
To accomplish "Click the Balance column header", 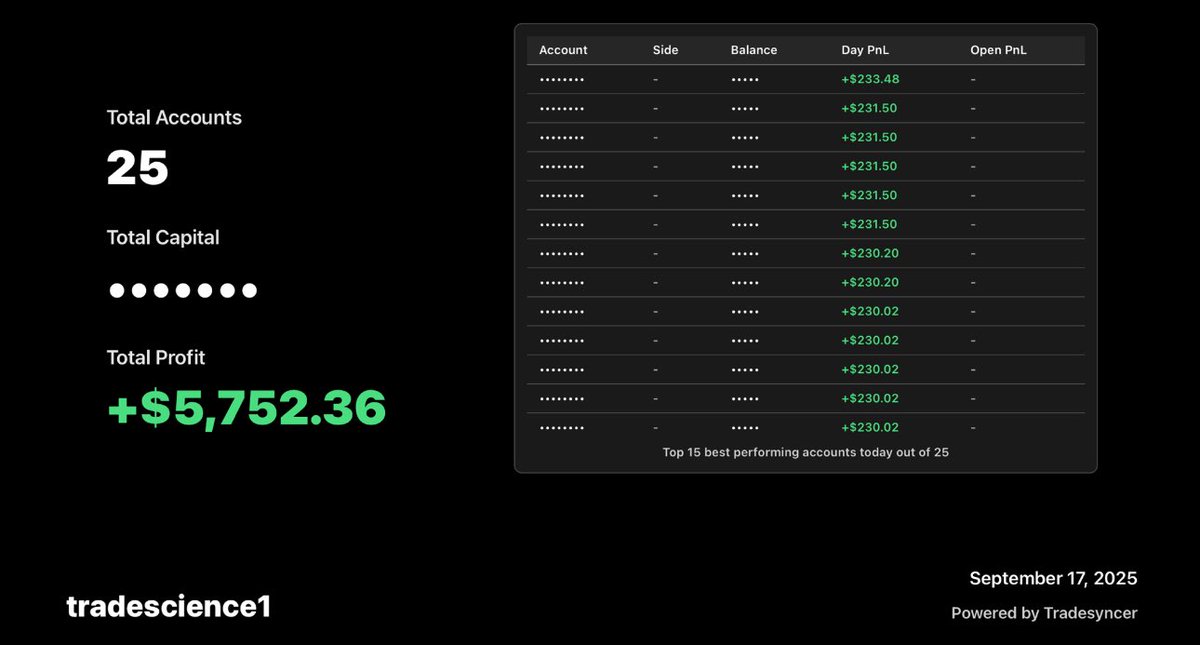I will 754,50.
